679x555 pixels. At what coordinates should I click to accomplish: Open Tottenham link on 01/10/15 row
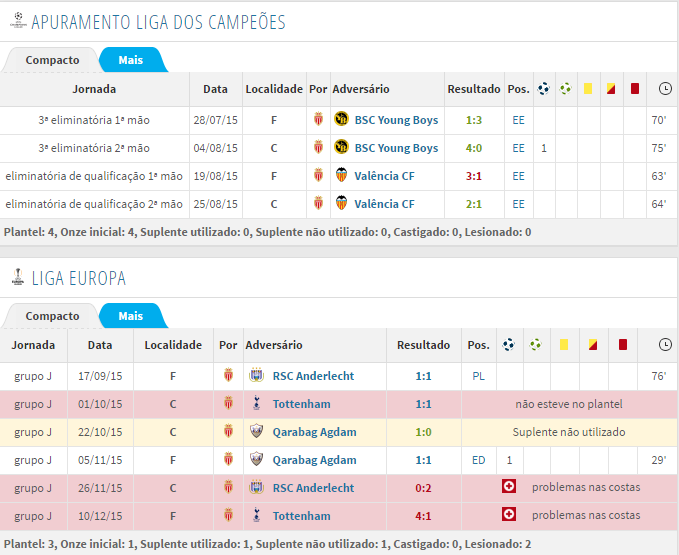[301, 404]
